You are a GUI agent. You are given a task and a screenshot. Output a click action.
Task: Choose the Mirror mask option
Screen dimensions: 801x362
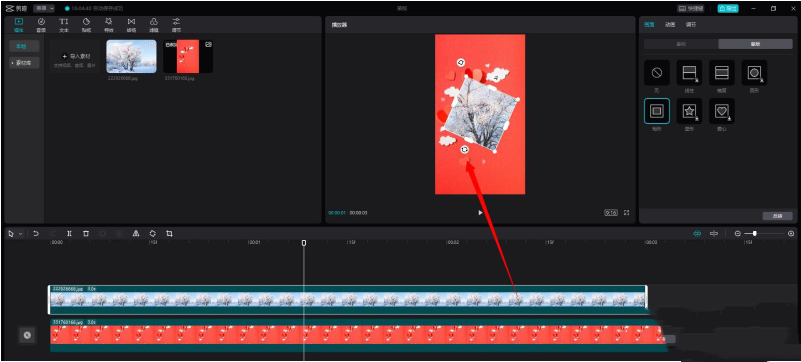coord(722,73)
